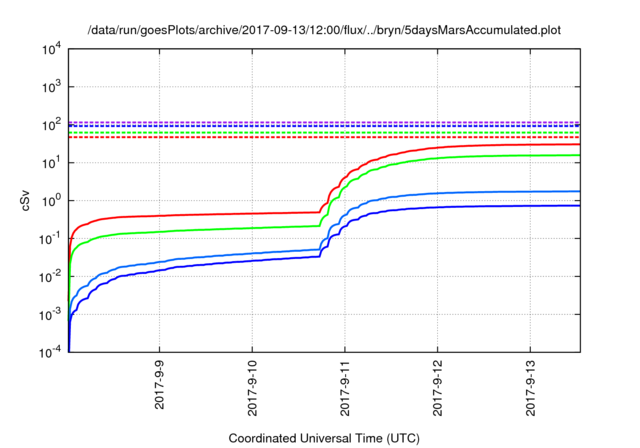The image size is (640, 448).
Task: Click the 10^-4 y-axis label
Action: coord(50,352)
